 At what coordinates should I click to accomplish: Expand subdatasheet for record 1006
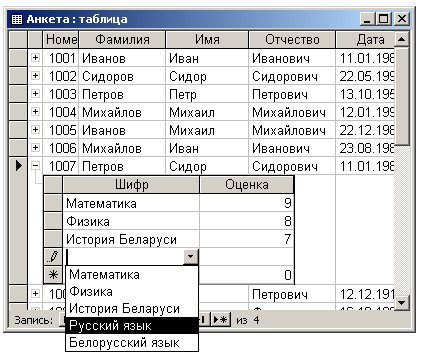click(35, 148)
